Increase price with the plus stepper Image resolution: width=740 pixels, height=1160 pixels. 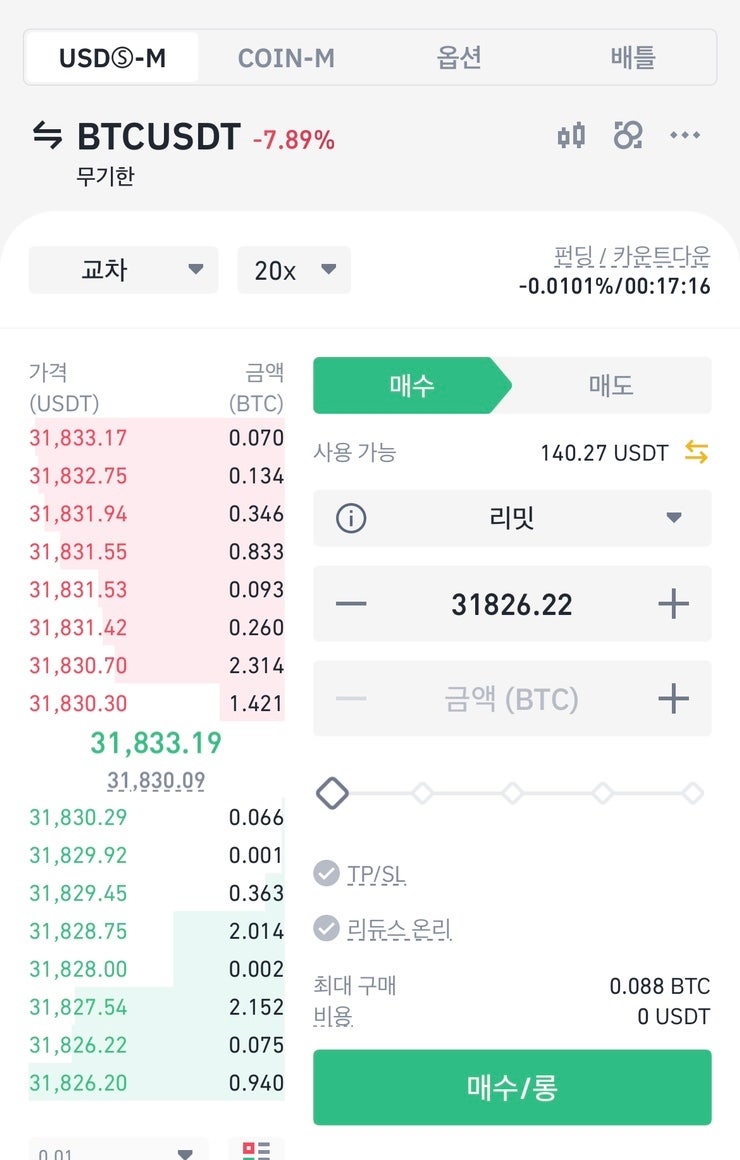click(x=673, y=604)
